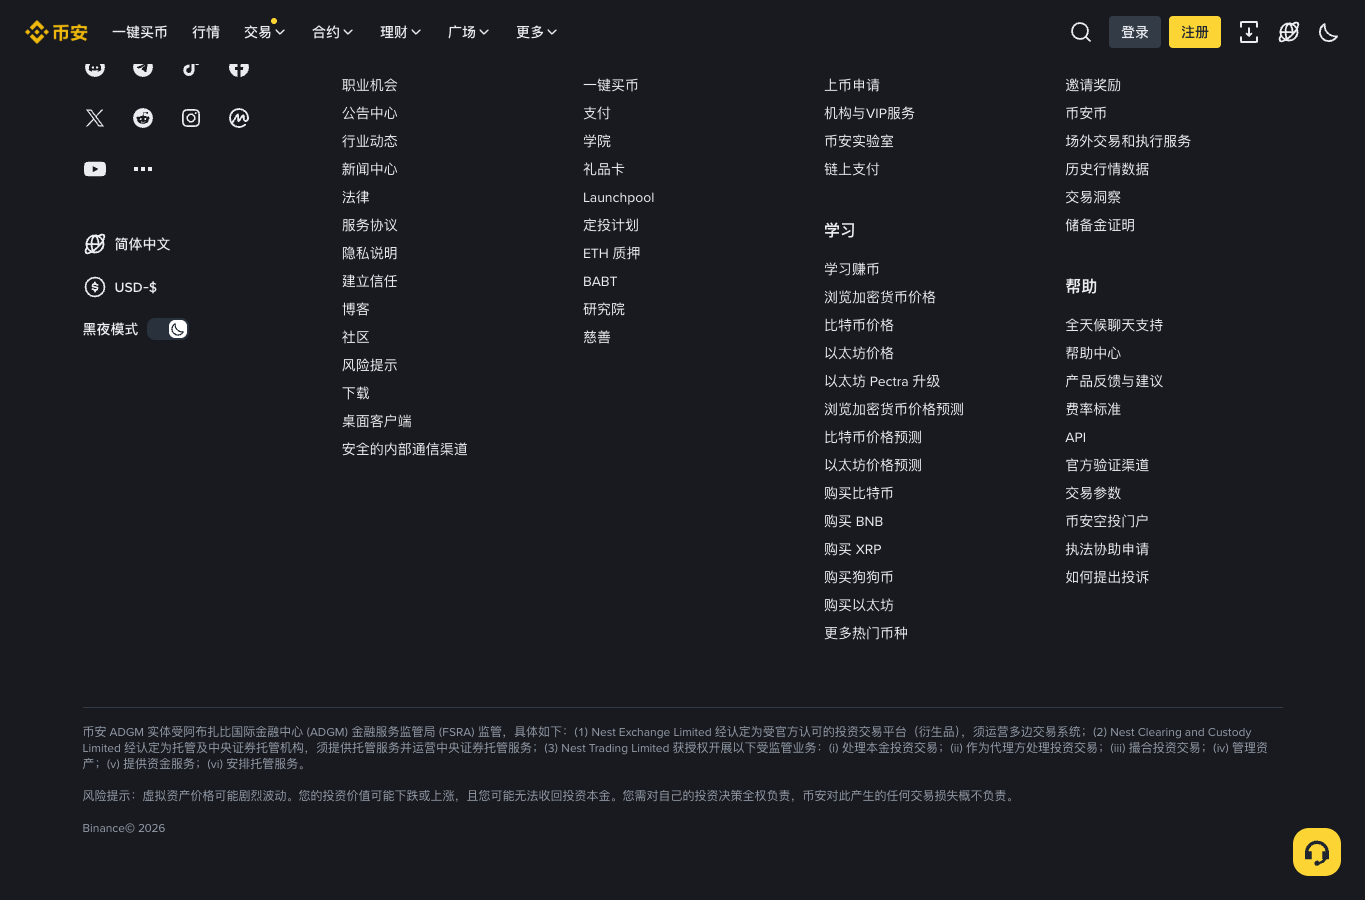
Task: Open the Reddit social icon
Action: pyautogui.click(x=143, y=118)
